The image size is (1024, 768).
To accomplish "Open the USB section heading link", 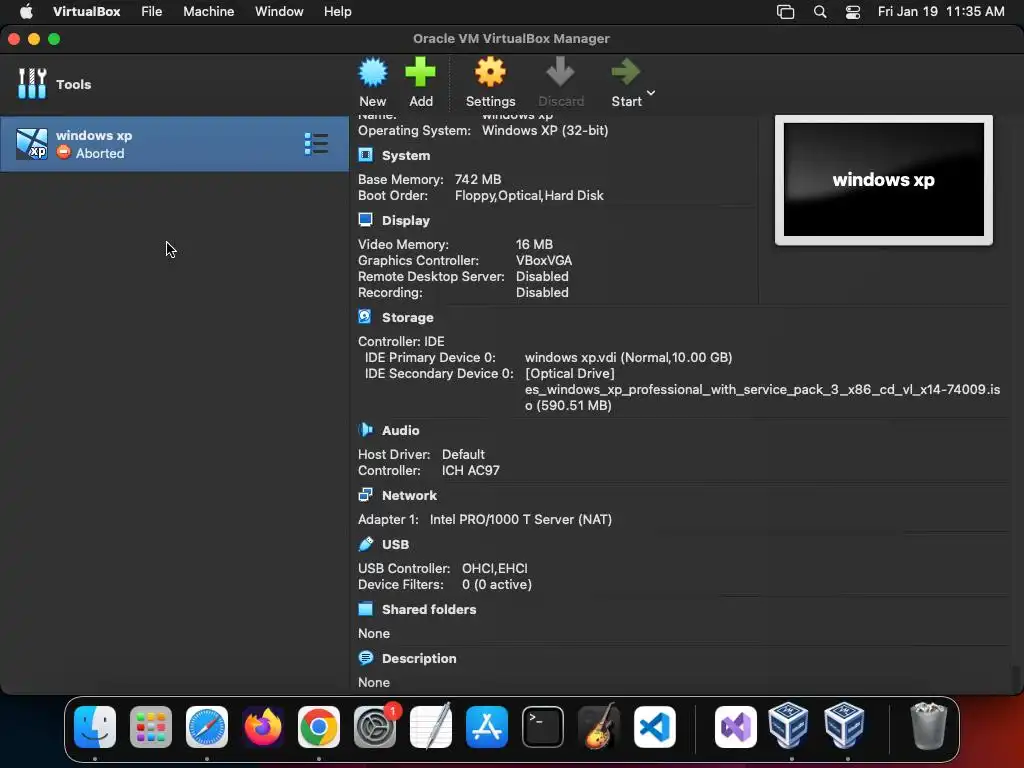I will 395,545.
